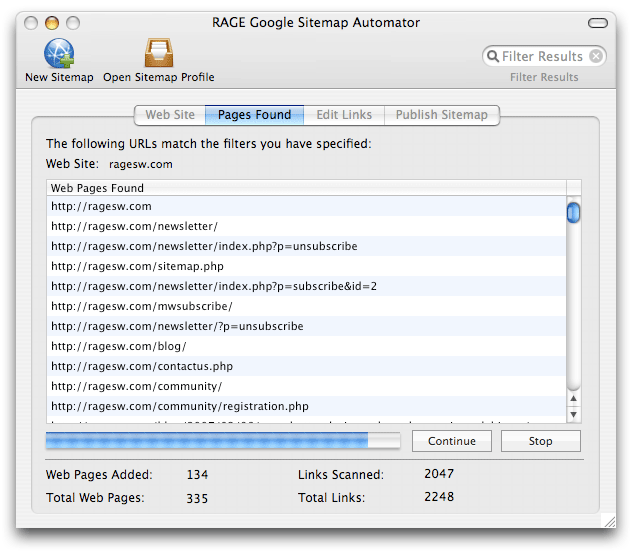Toggle toolbar with the pill button
The height and width of the screenshot is (557, 633).
pos(597,23)
